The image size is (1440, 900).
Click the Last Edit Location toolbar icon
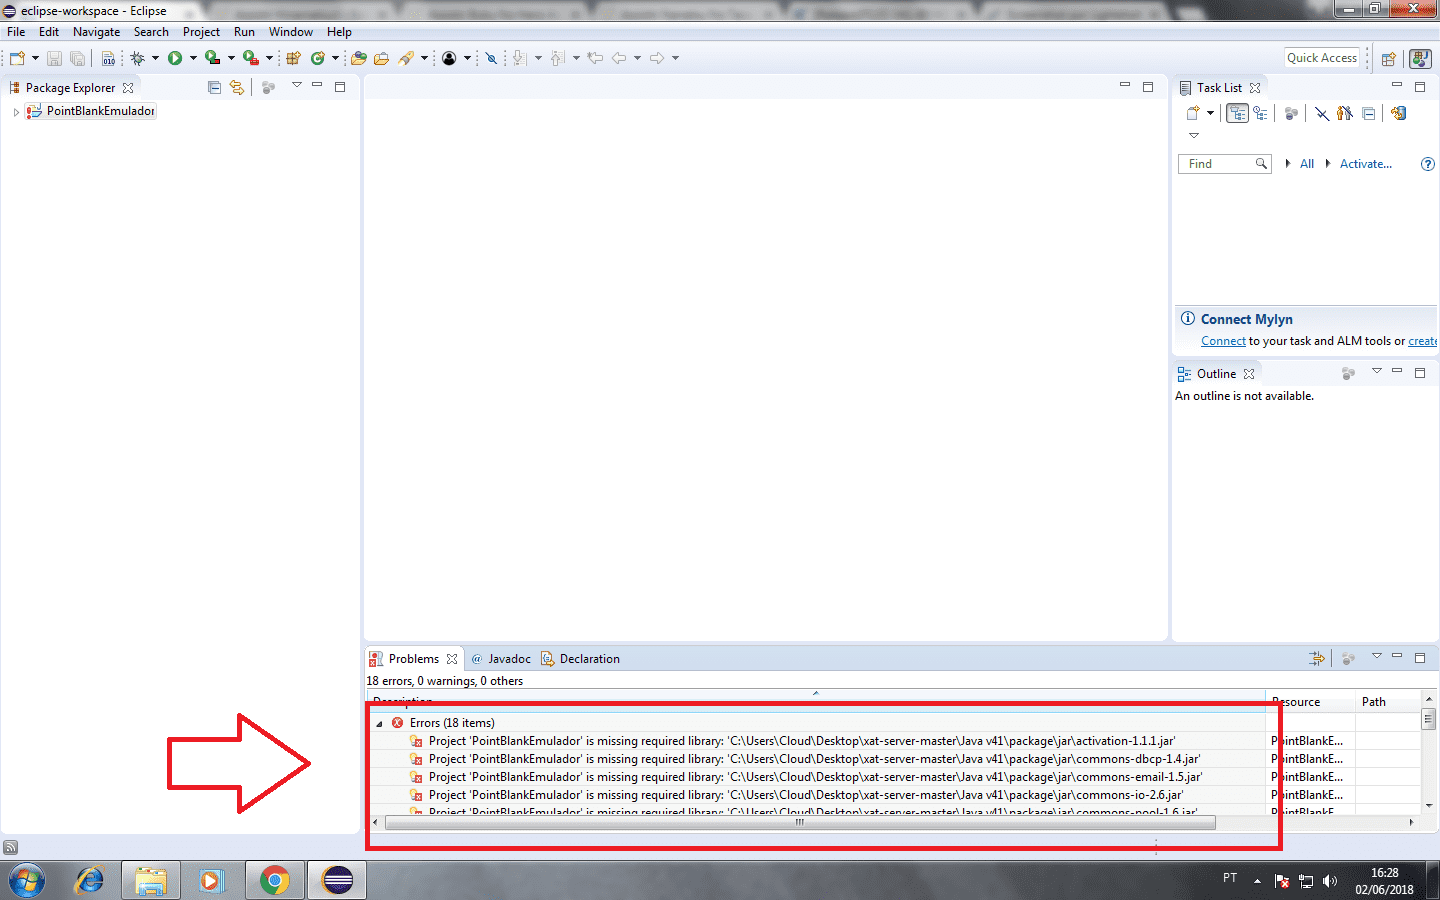(x=595, y=58)
